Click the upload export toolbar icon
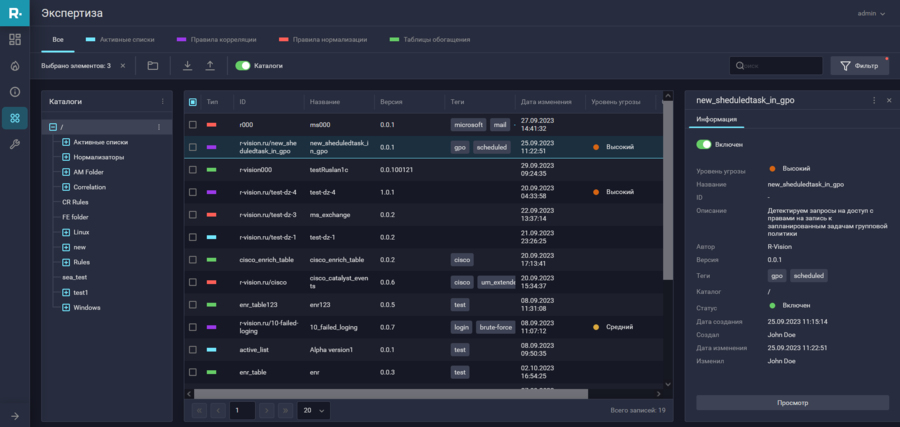 point(210,66)
